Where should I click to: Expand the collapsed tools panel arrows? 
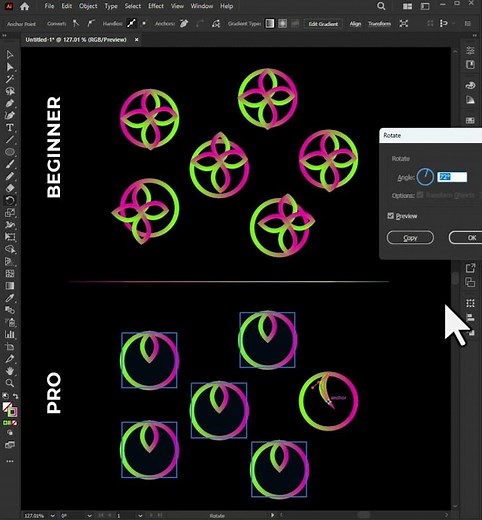tap(5, 36)
